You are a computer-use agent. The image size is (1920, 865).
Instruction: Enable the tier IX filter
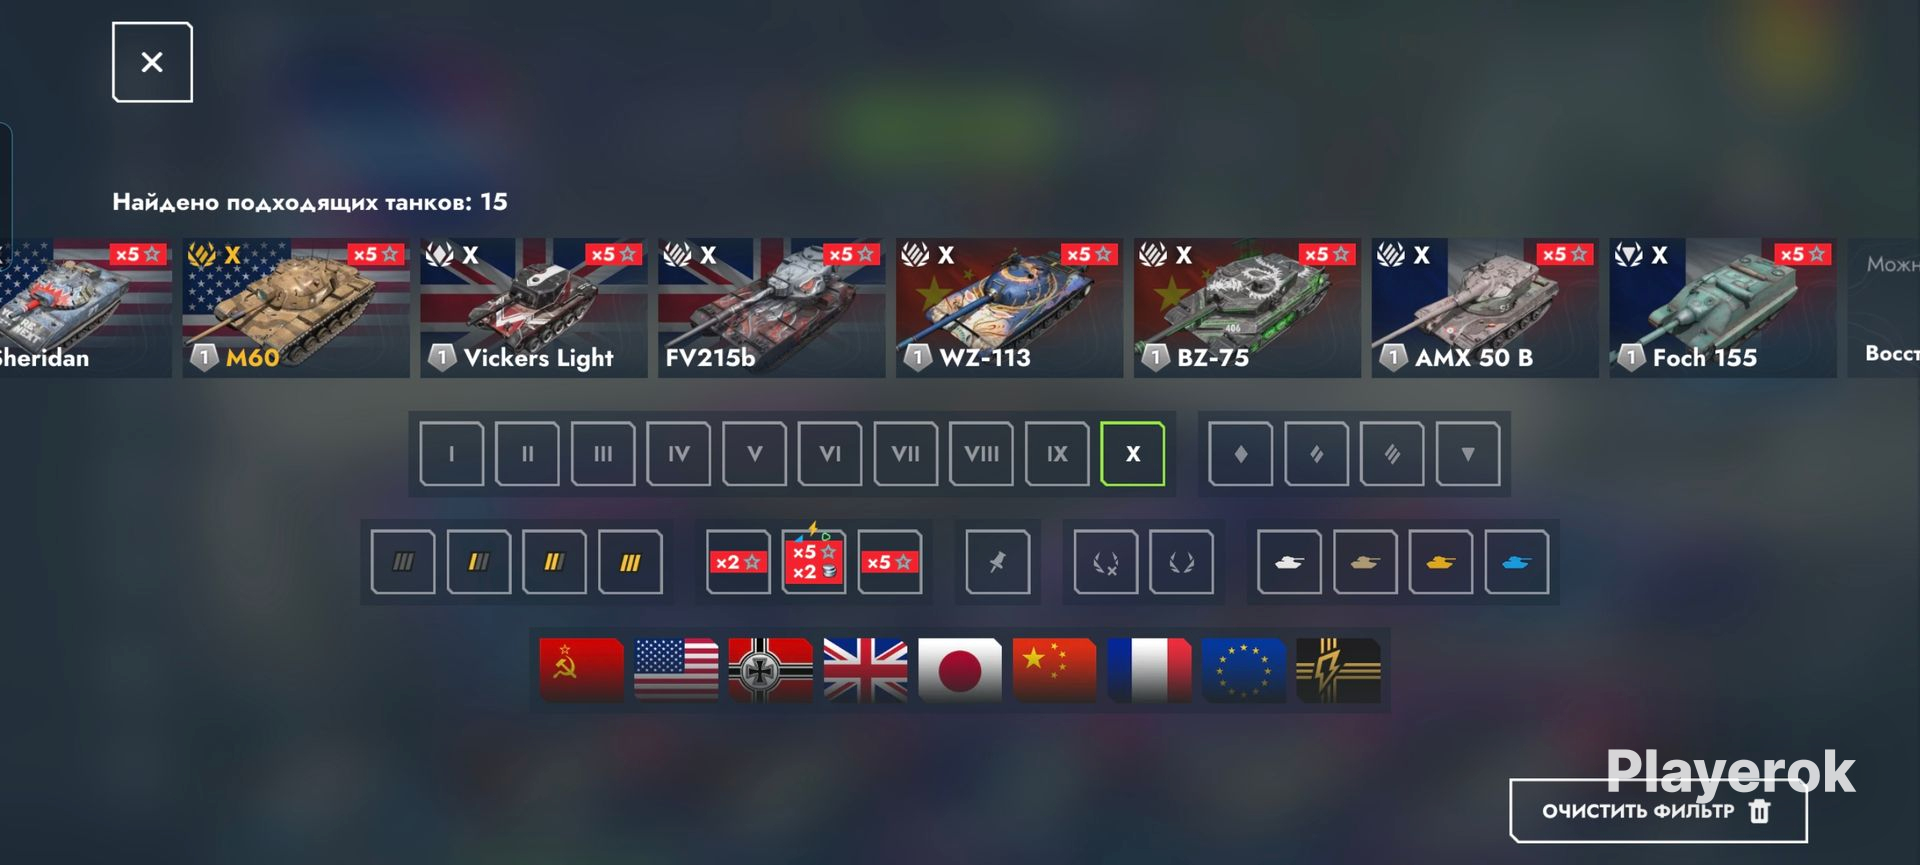[x=1057, y=454]
